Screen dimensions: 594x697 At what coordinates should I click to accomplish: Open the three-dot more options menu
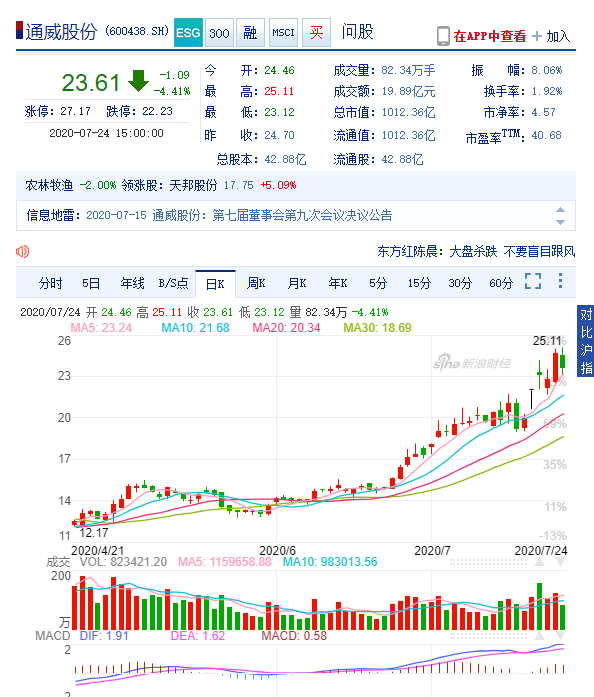[560, 280]
